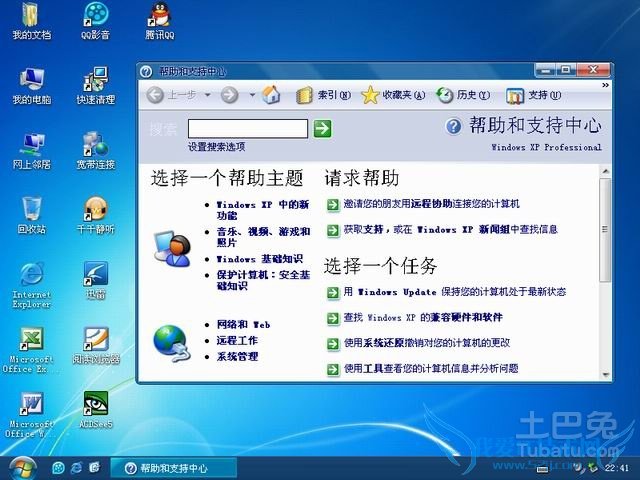Viewport: 640px width, 480px height.
Task: Click the 上一步 back button
Action: [171, 95]
